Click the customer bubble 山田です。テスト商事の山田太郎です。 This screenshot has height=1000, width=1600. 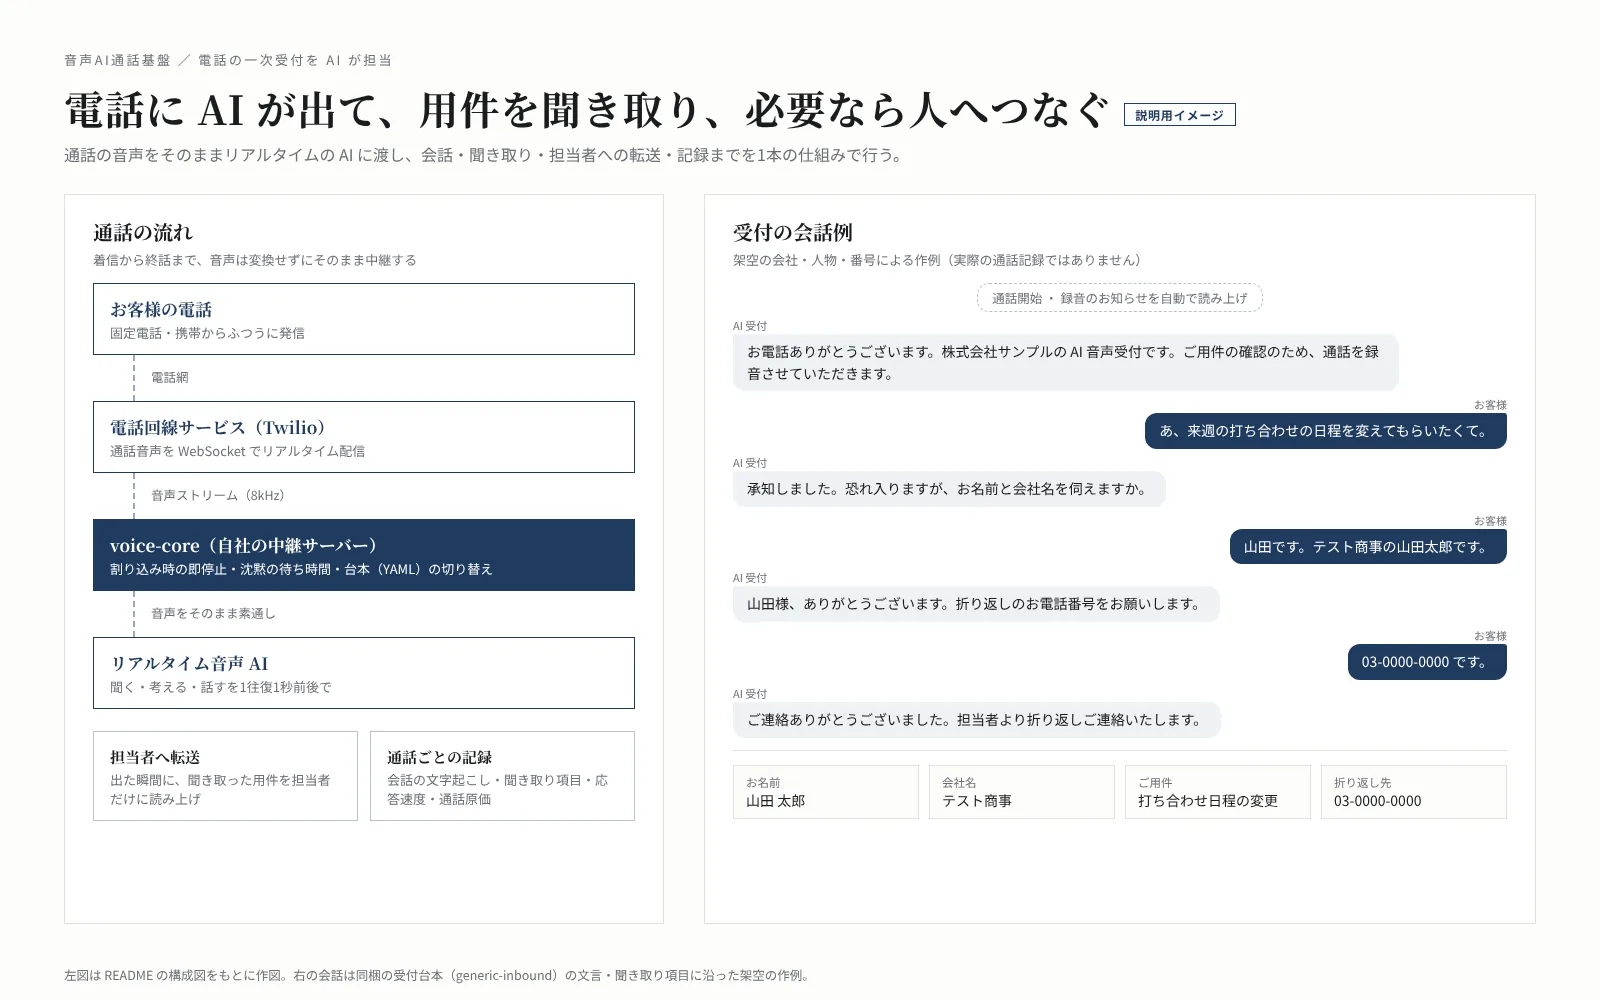pyautogui.click(x=1368, y=547)
